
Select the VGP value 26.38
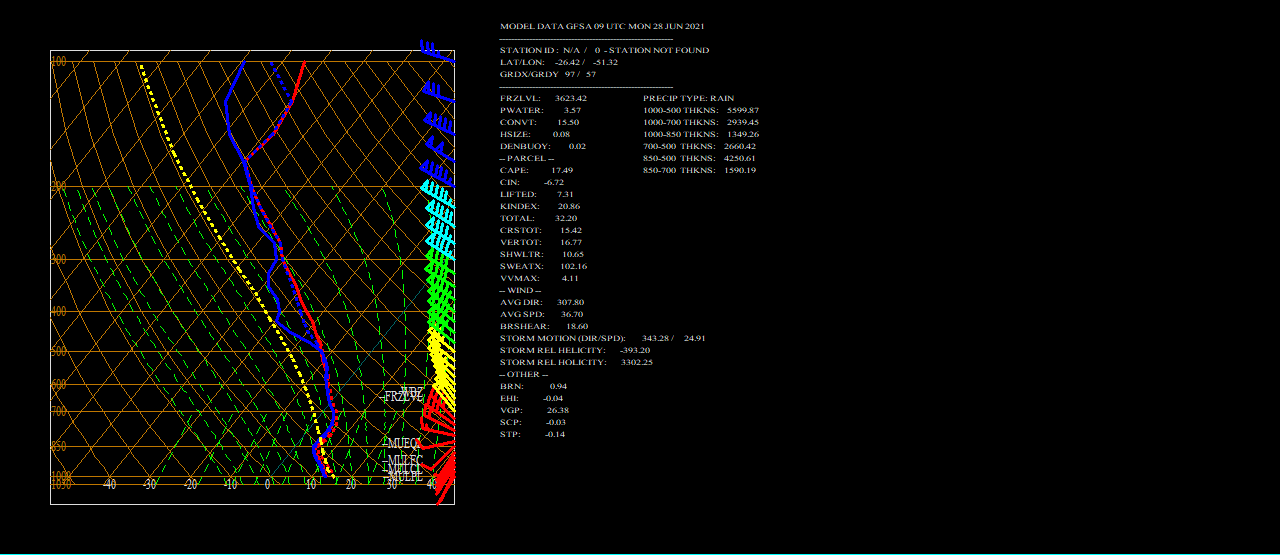558,410
